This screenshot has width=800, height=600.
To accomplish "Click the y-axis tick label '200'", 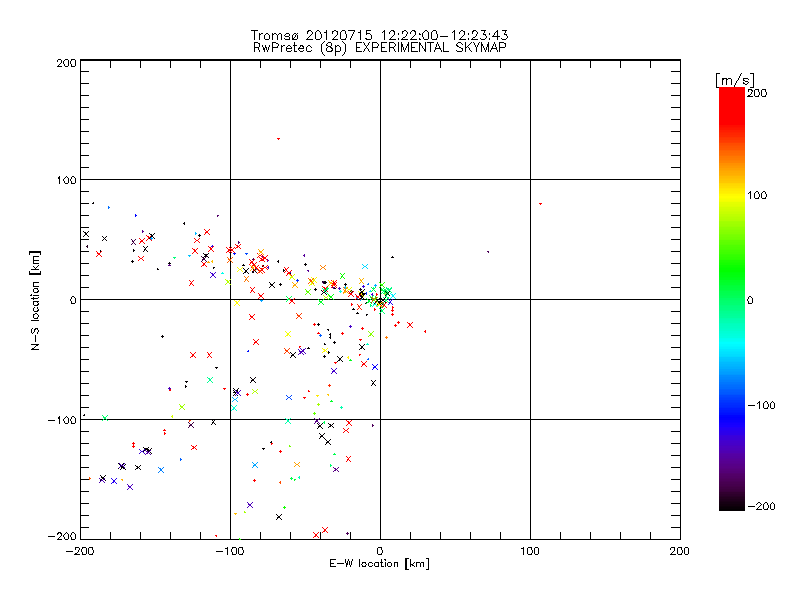I will click(x=66, y=63).
